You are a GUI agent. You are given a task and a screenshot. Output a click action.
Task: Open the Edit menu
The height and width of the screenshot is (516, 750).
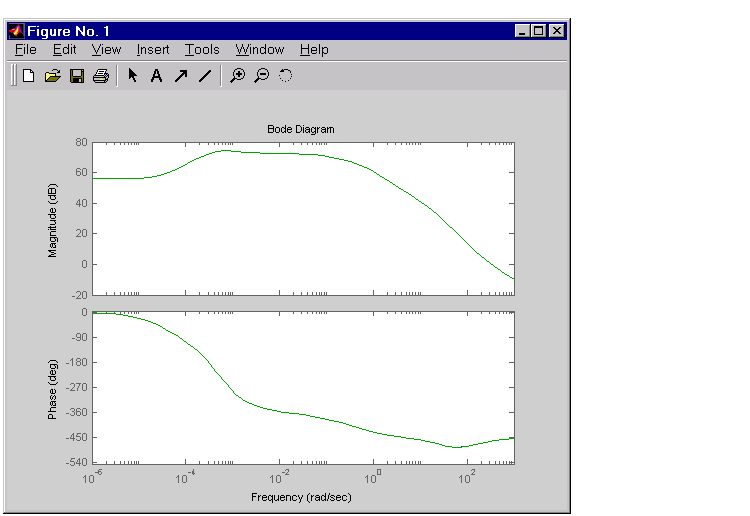pyautogui.click(x=64, y=49)
